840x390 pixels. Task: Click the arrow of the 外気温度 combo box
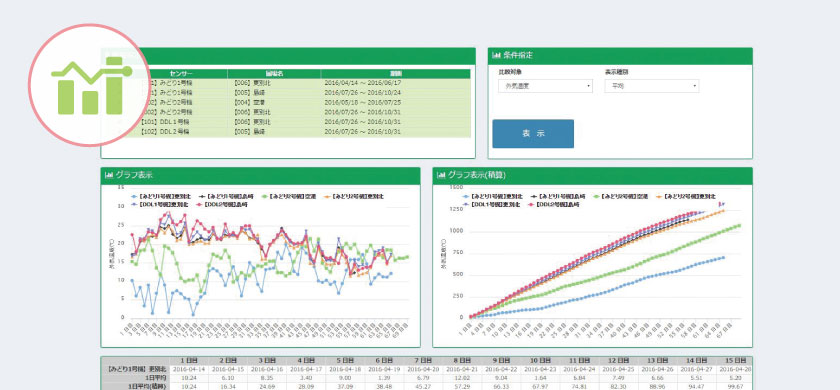pyautogui.click(x=588, y=86)
